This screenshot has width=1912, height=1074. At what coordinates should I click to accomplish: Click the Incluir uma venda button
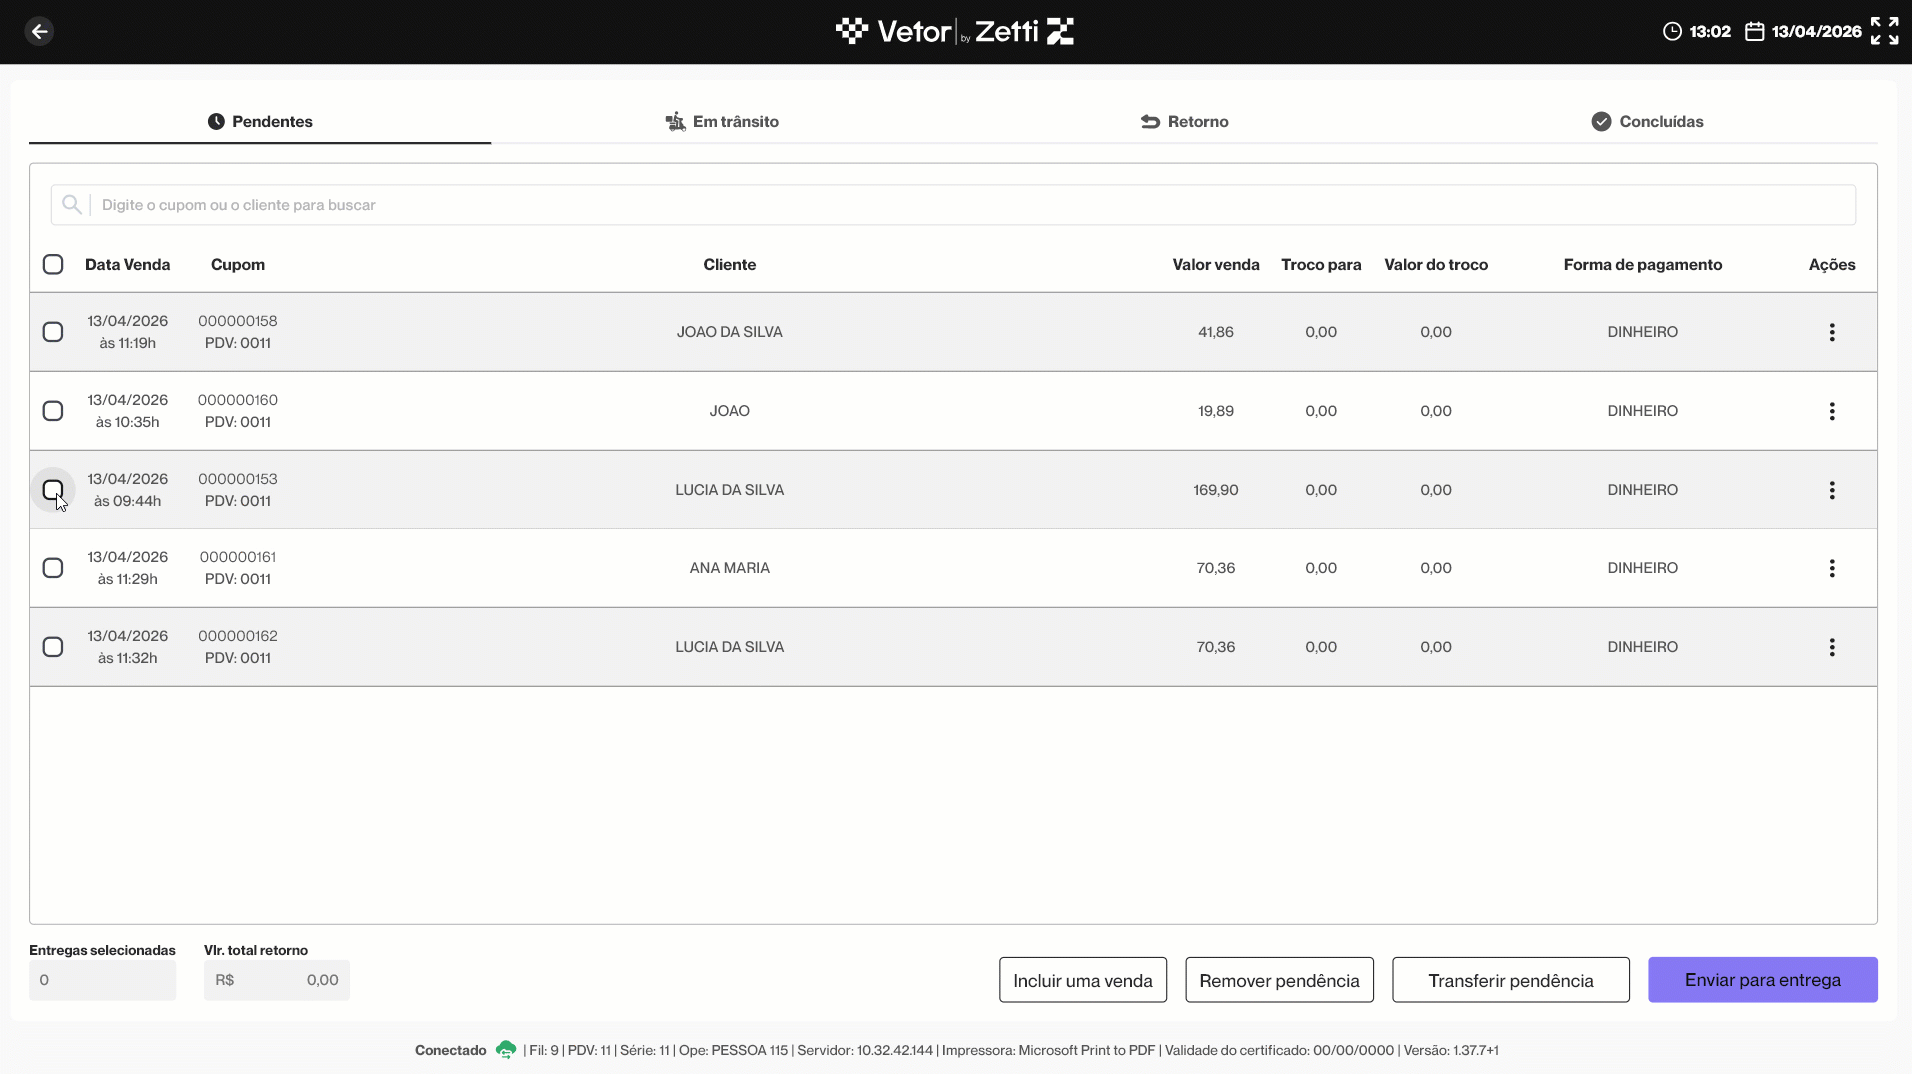[1082, 980]
